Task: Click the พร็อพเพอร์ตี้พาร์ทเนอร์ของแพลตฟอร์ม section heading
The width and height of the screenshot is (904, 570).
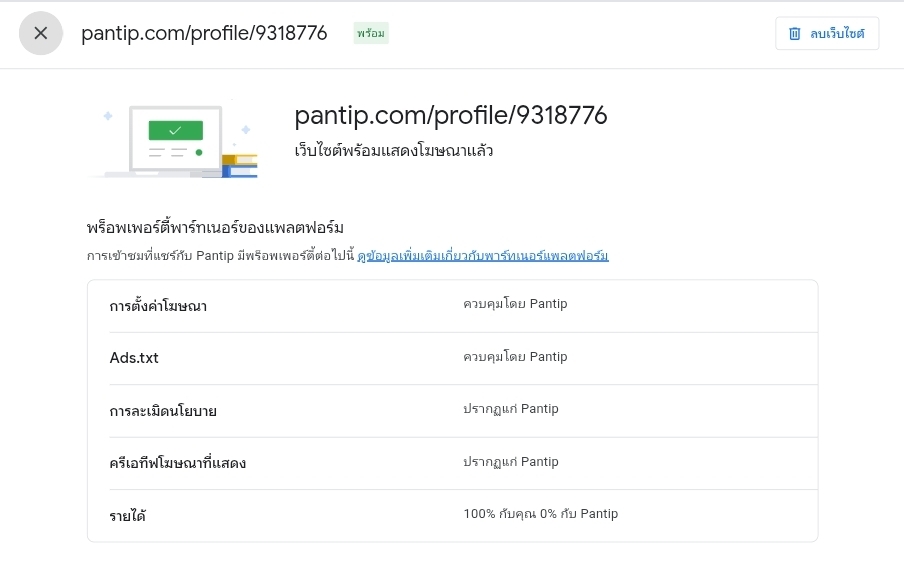Action: point(215,228)
